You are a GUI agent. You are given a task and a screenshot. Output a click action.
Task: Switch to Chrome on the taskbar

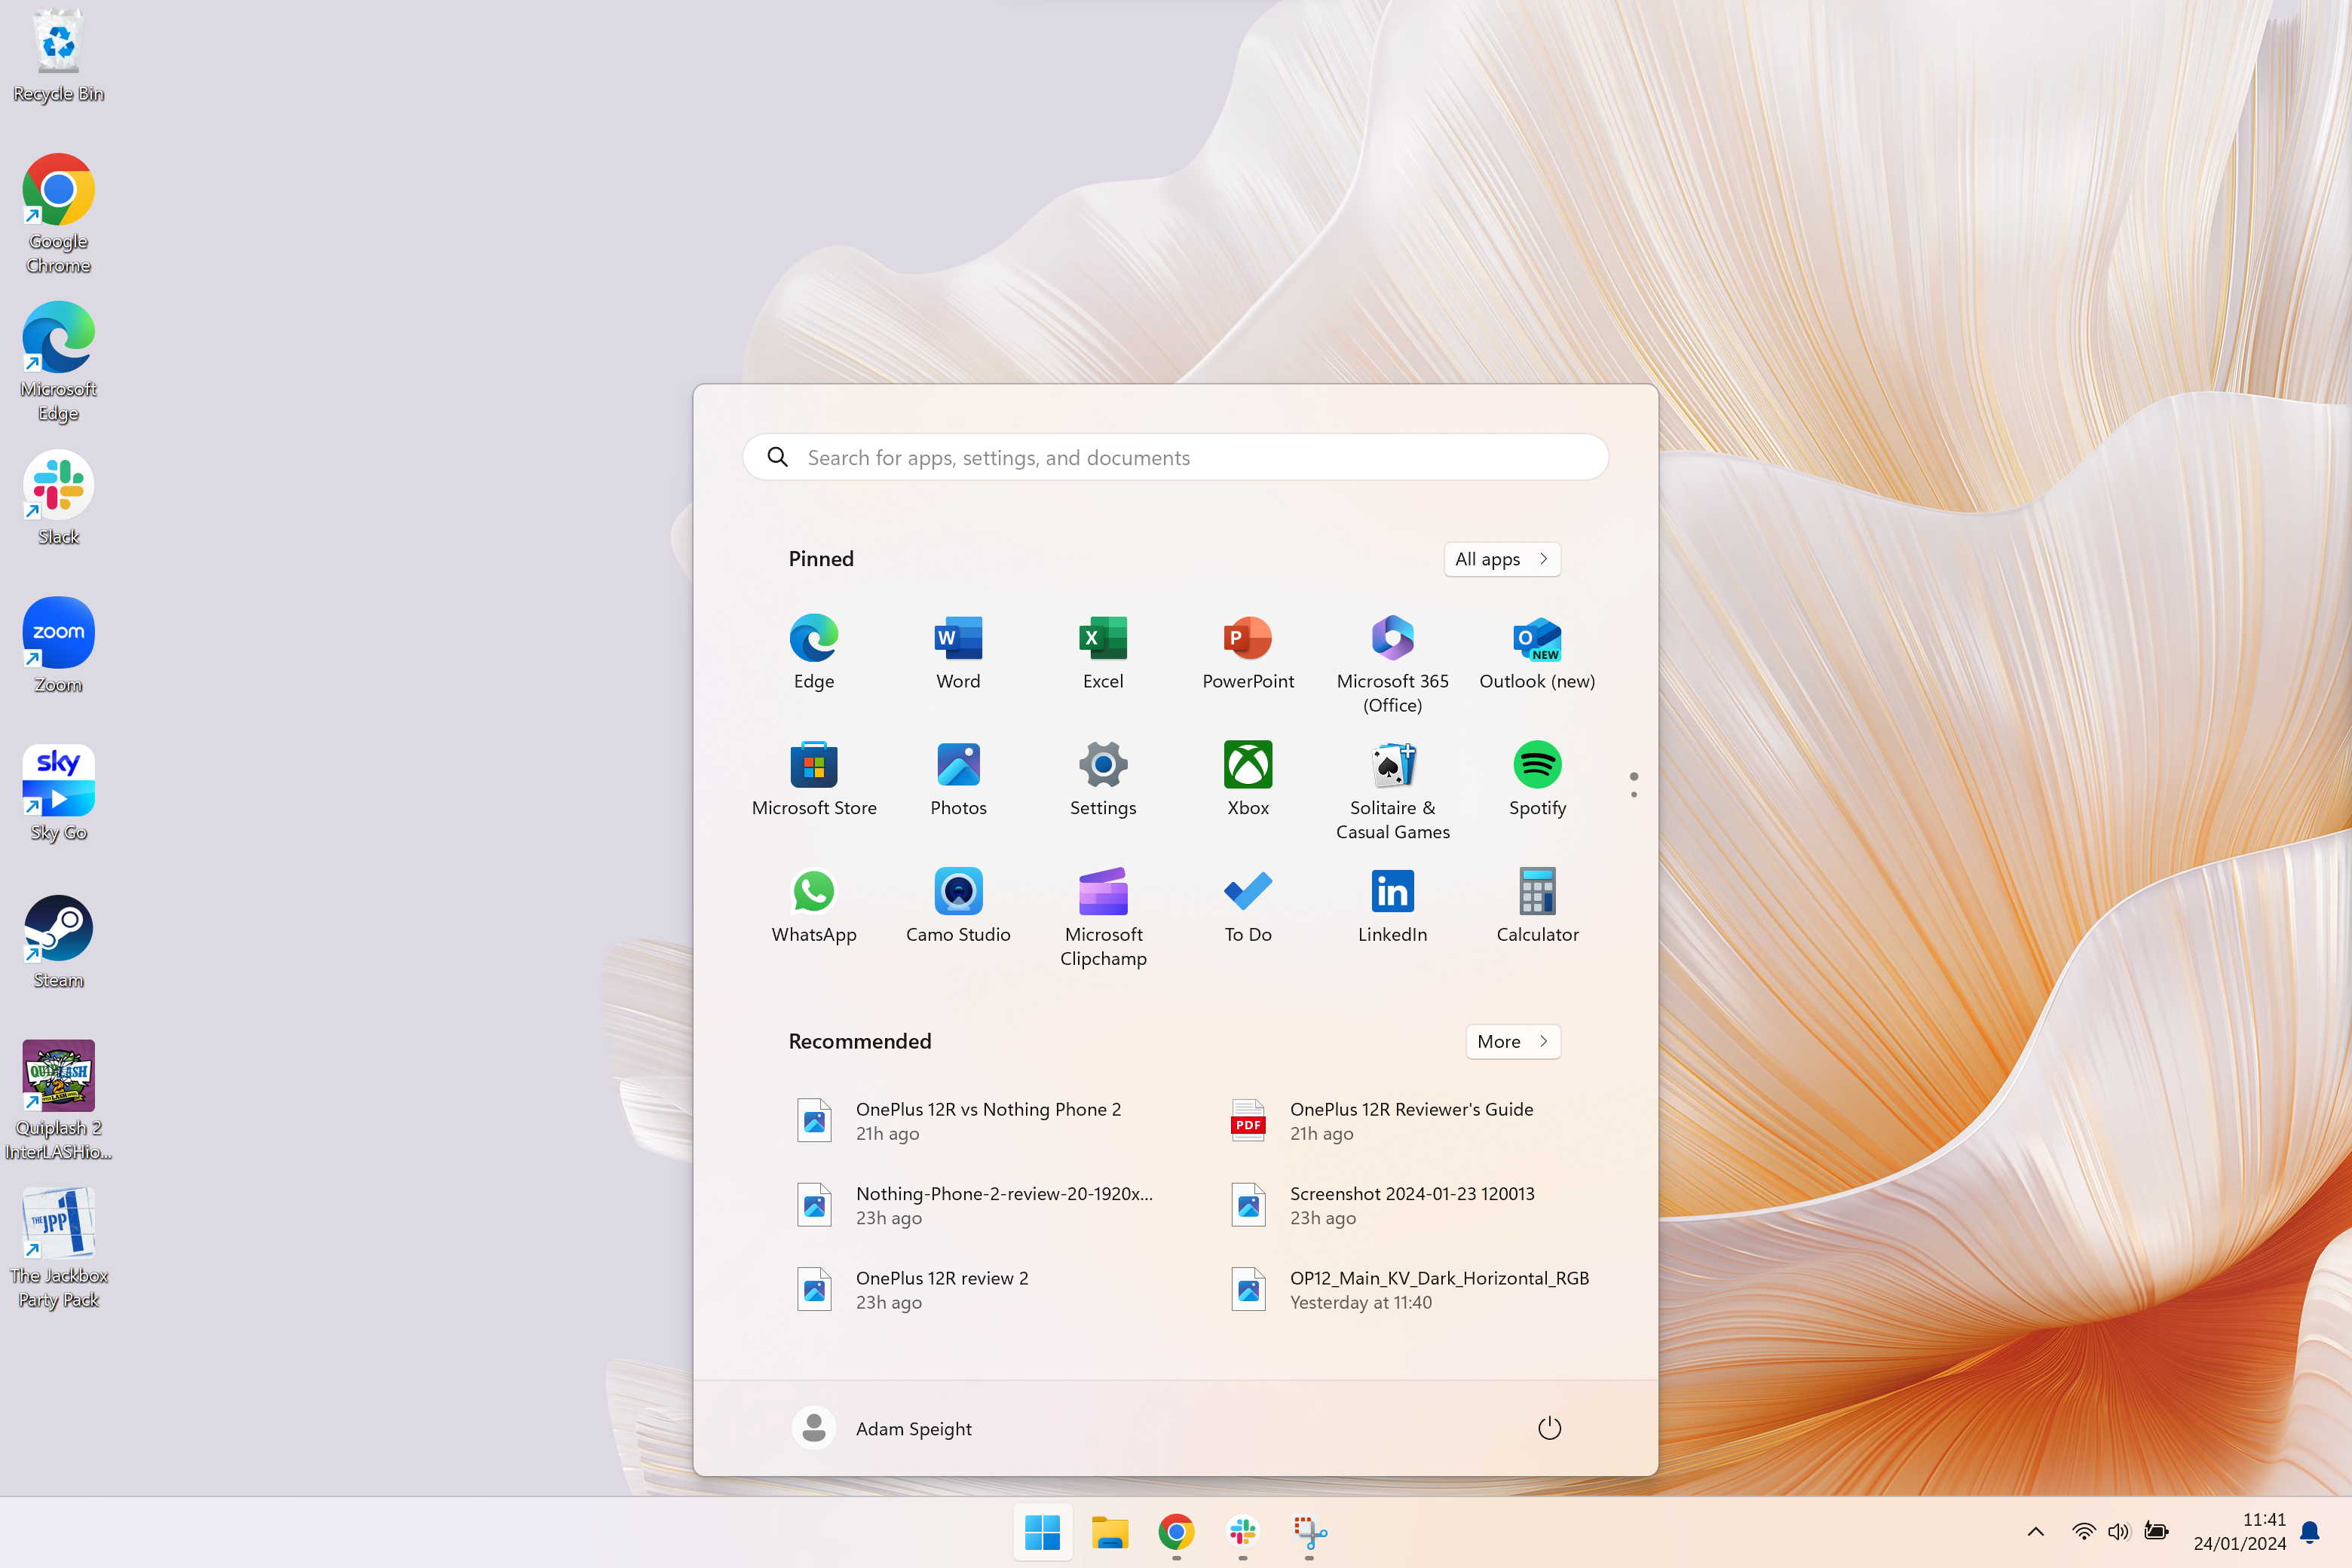tap(1176, 1531)
